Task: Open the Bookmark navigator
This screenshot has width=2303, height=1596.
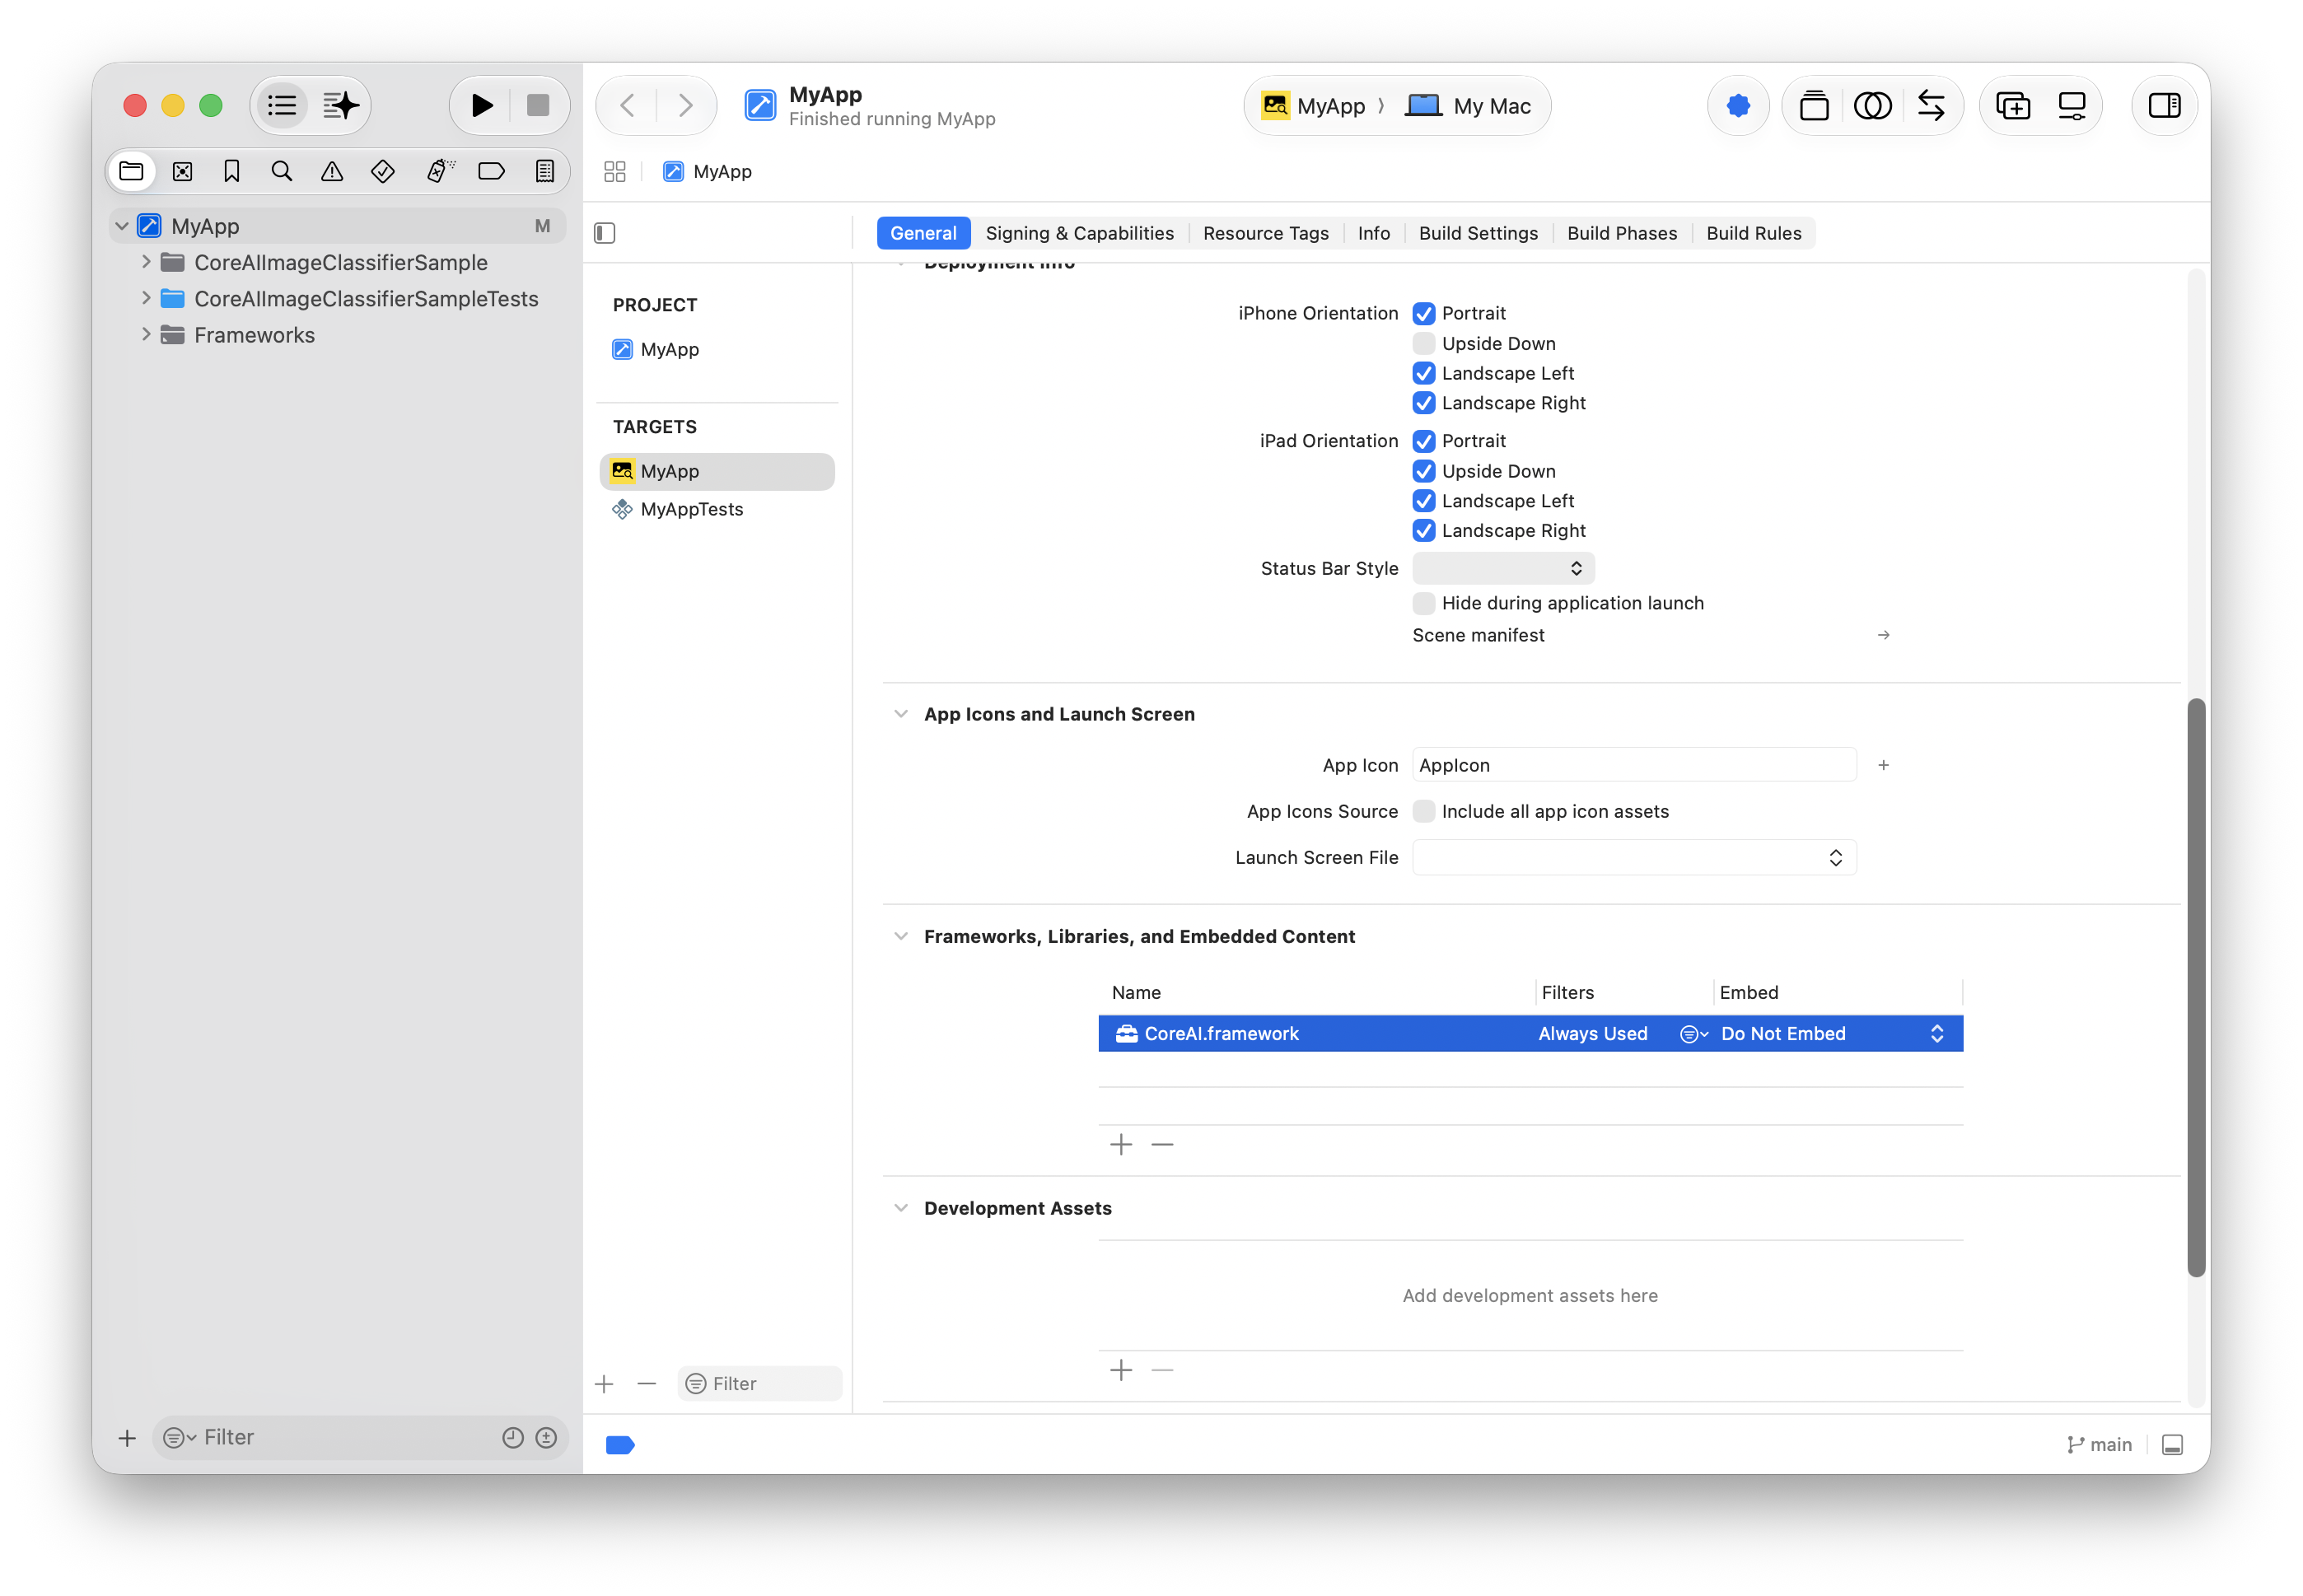Action: click(x=232, y=171)
